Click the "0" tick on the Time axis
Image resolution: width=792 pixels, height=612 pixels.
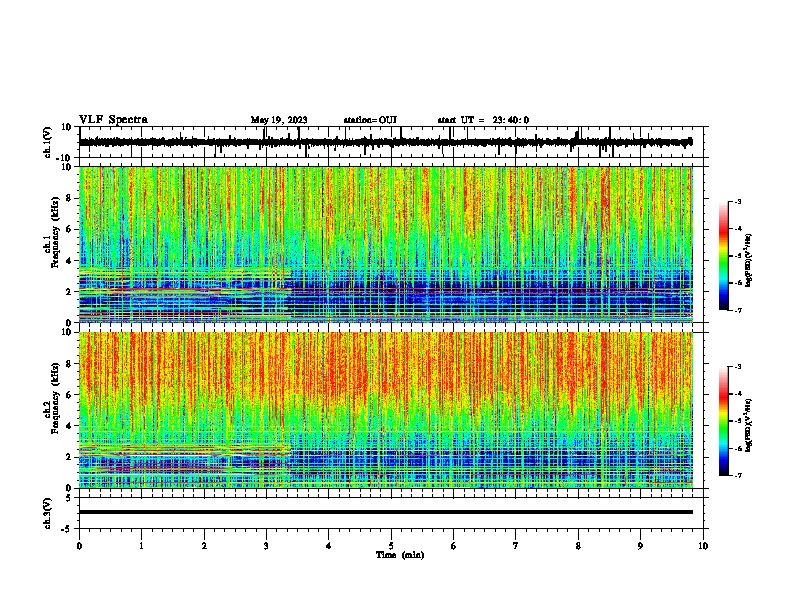click(79, 546)
